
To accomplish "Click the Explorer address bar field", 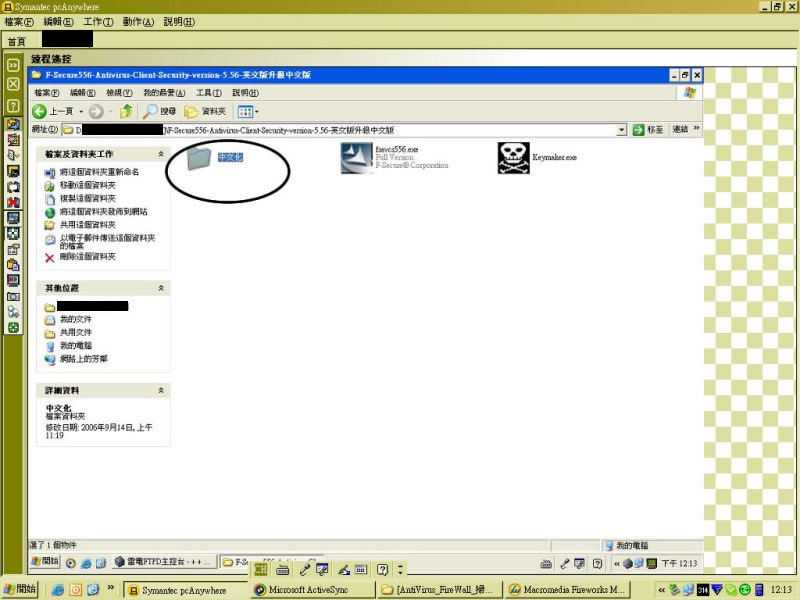I will tap(344, 130).
